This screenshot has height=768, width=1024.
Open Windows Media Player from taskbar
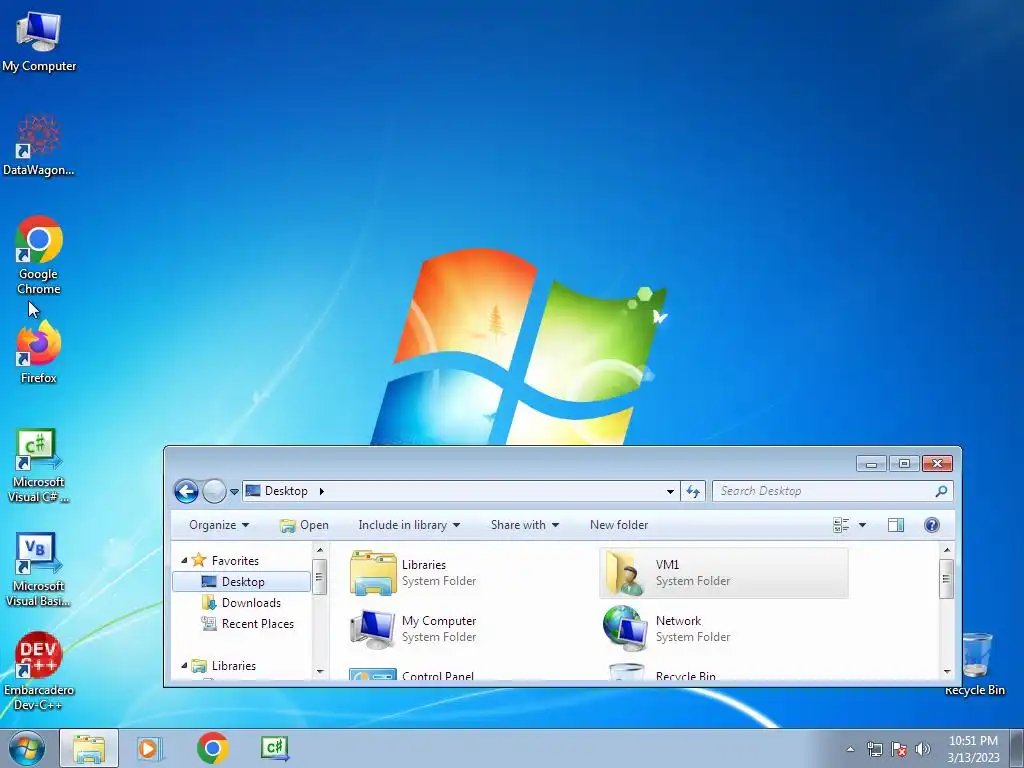[150, 748]
